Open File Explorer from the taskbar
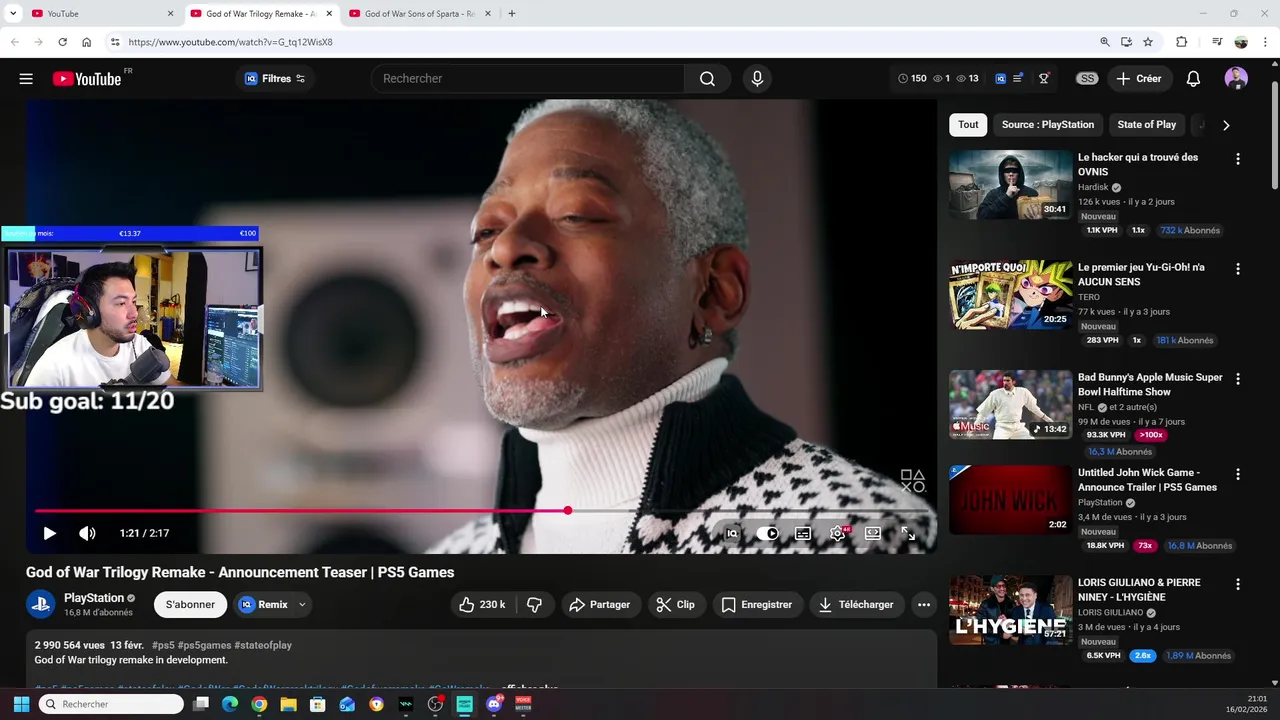The height and width of the screenshot is (720, 1280). click(288, 705)
